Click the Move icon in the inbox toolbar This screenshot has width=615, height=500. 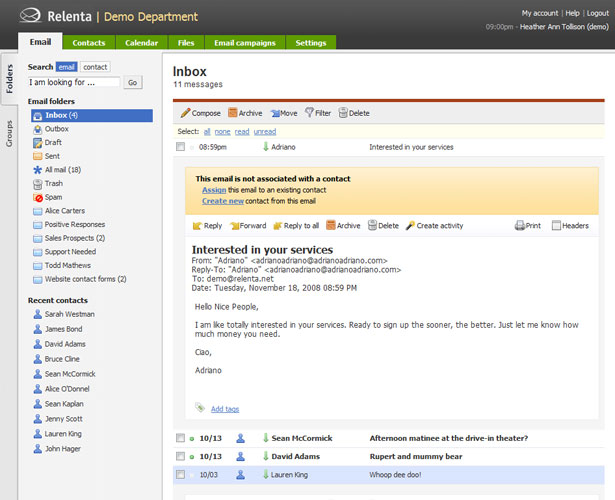coord(275,113)
